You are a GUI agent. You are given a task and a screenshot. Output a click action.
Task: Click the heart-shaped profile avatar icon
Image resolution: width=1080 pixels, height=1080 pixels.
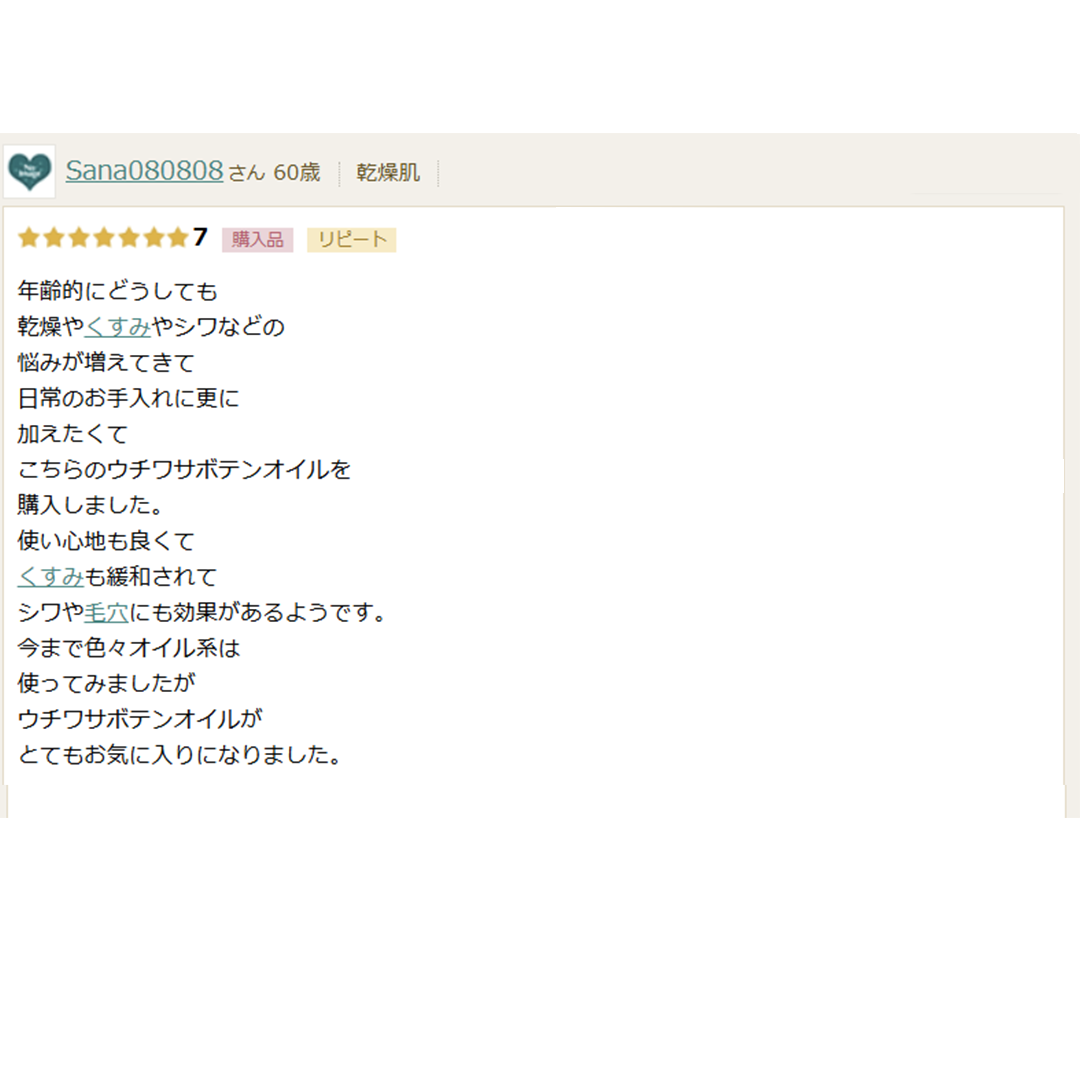(29, 172)
